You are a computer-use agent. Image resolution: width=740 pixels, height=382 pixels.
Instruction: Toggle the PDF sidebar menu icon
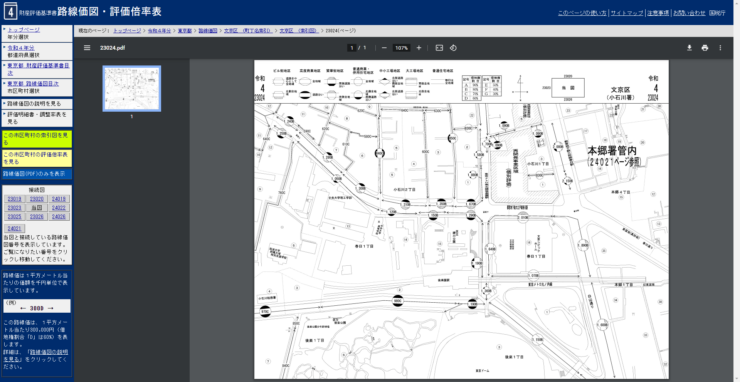(x=87, y=48)
